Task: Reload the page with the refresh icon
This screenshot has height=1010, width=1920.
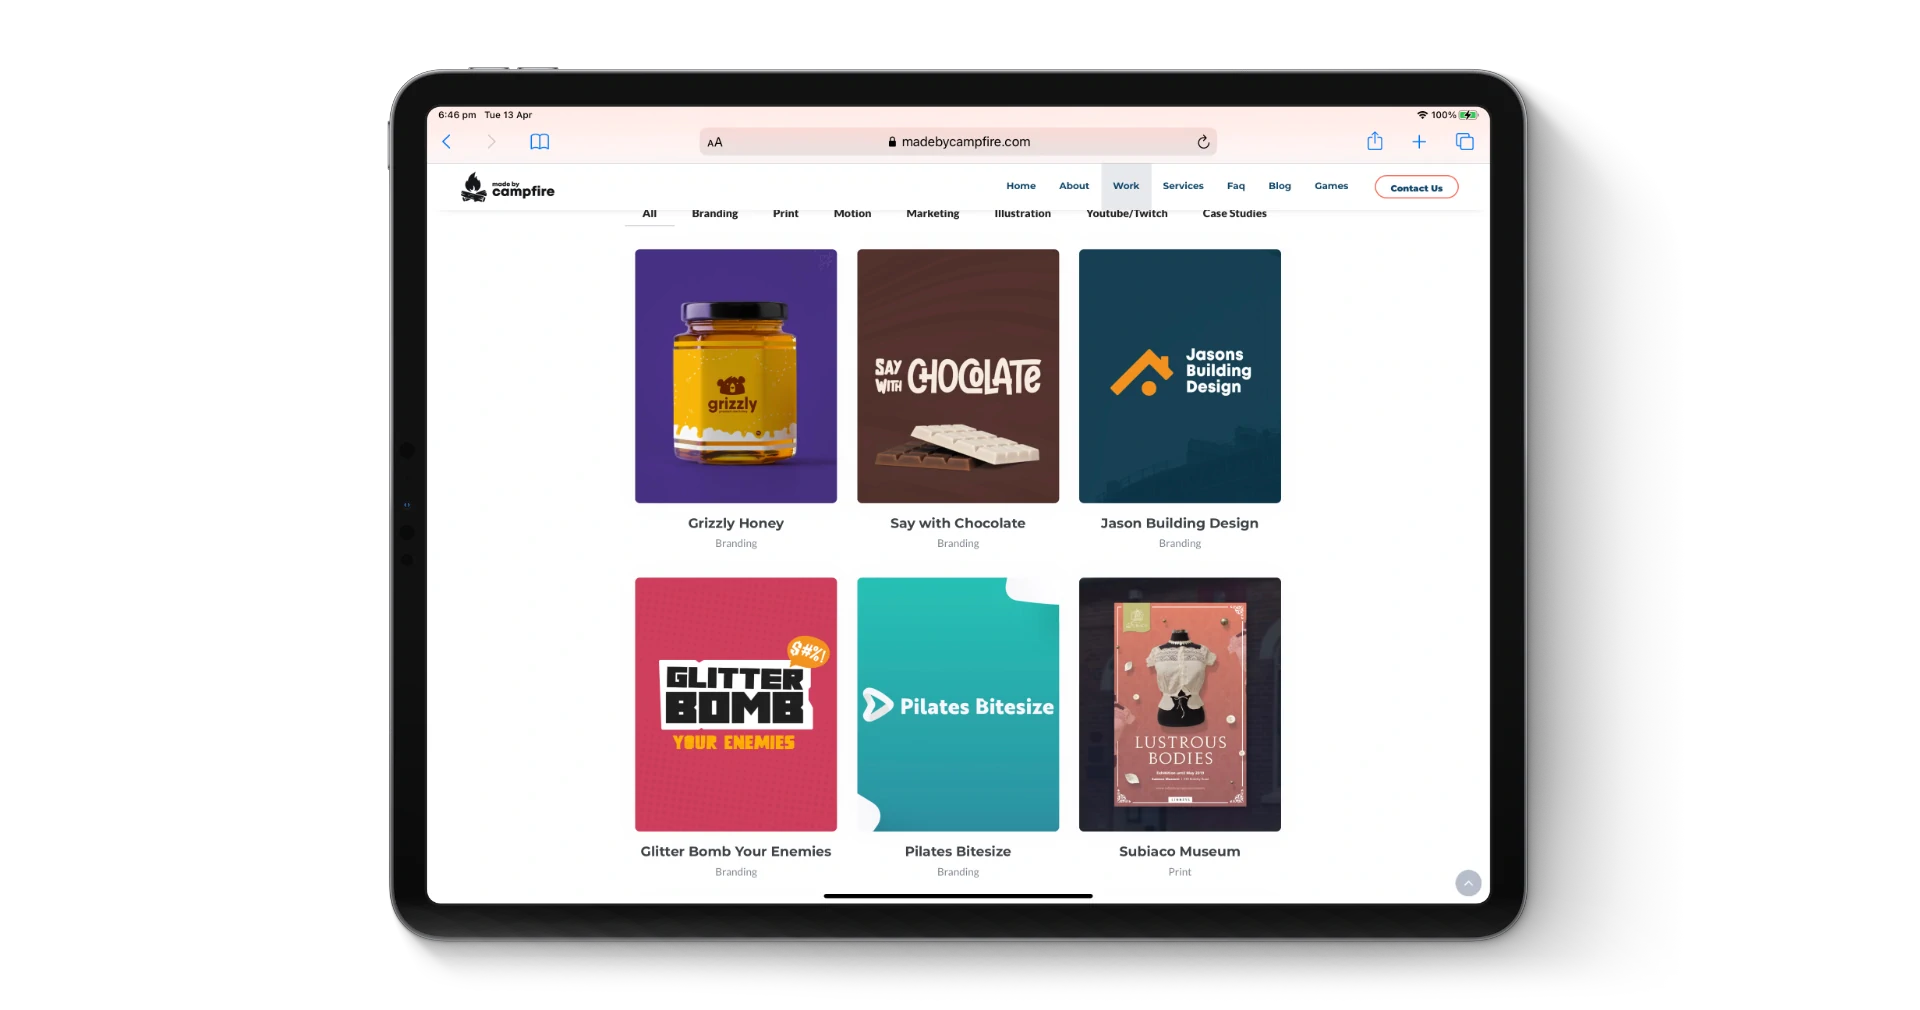Action: (x=1203, y=142)
